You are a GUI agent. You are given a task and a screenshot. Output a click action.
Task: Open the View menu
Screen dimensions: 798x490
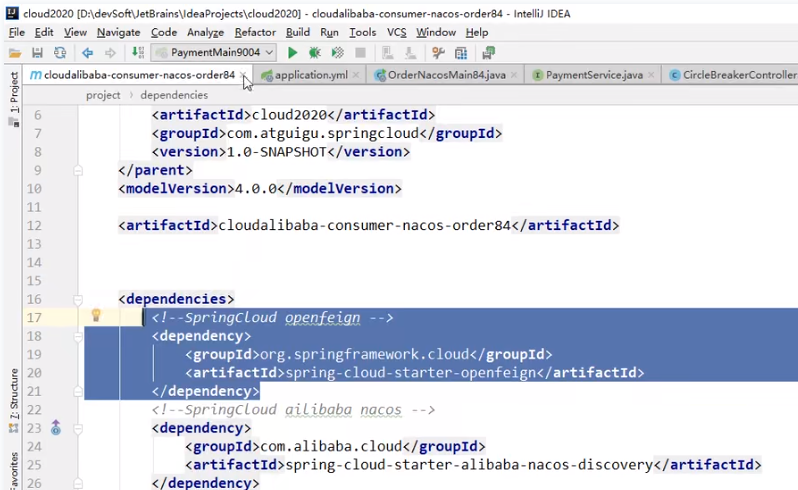click(x=75, y=33)
